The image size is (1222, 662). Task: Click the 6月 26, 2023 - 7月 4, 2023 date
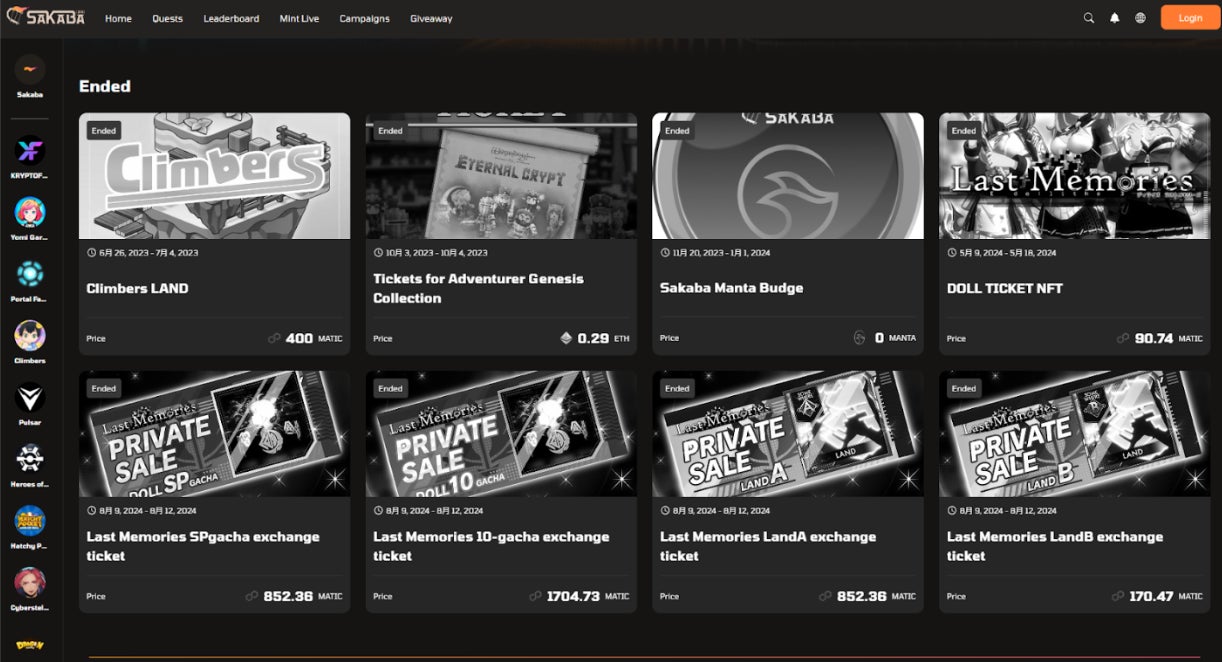coord(150,253)
